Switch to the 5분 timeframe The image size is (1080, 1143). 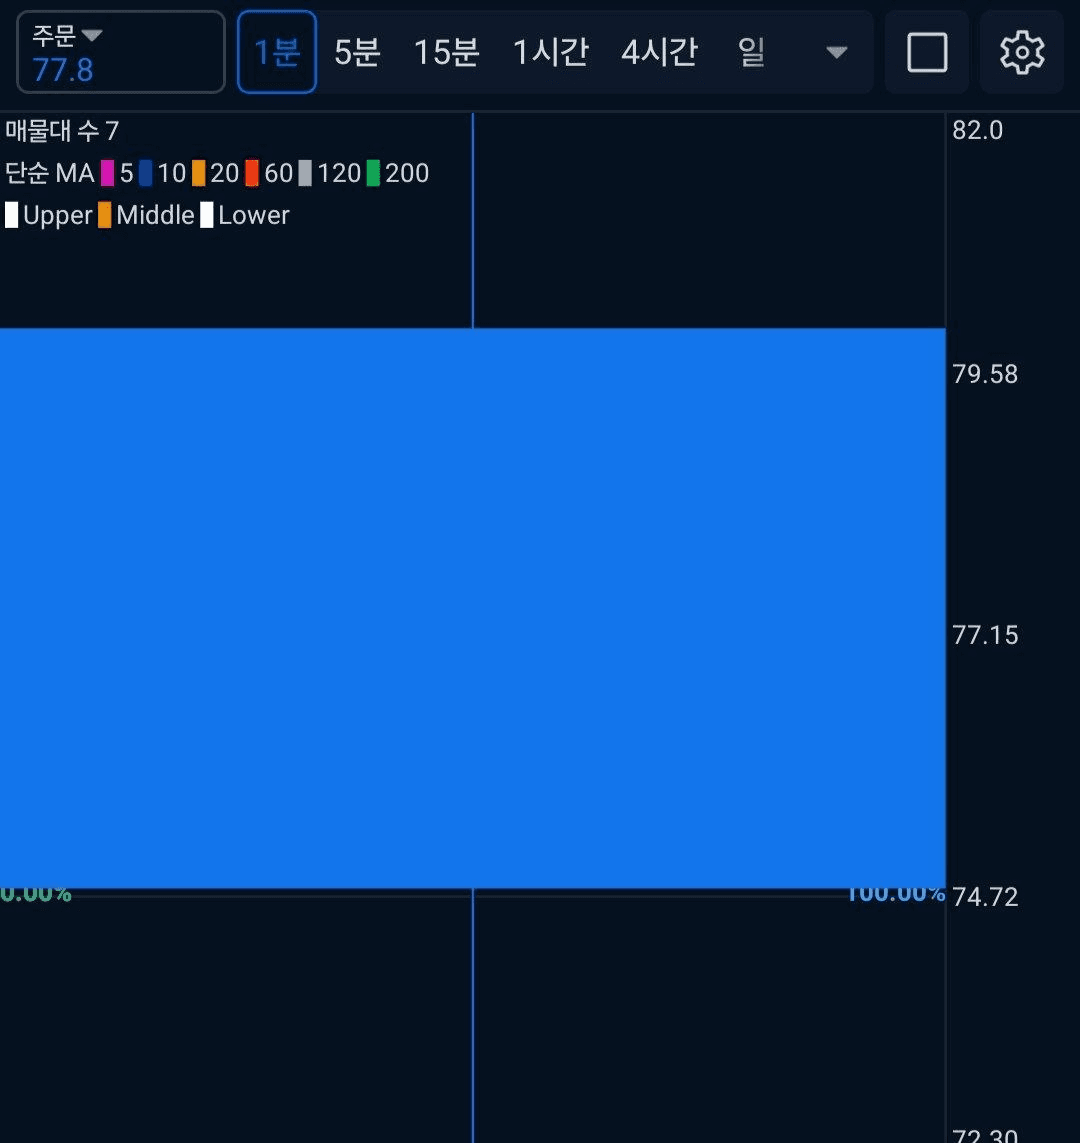[357, 52]
